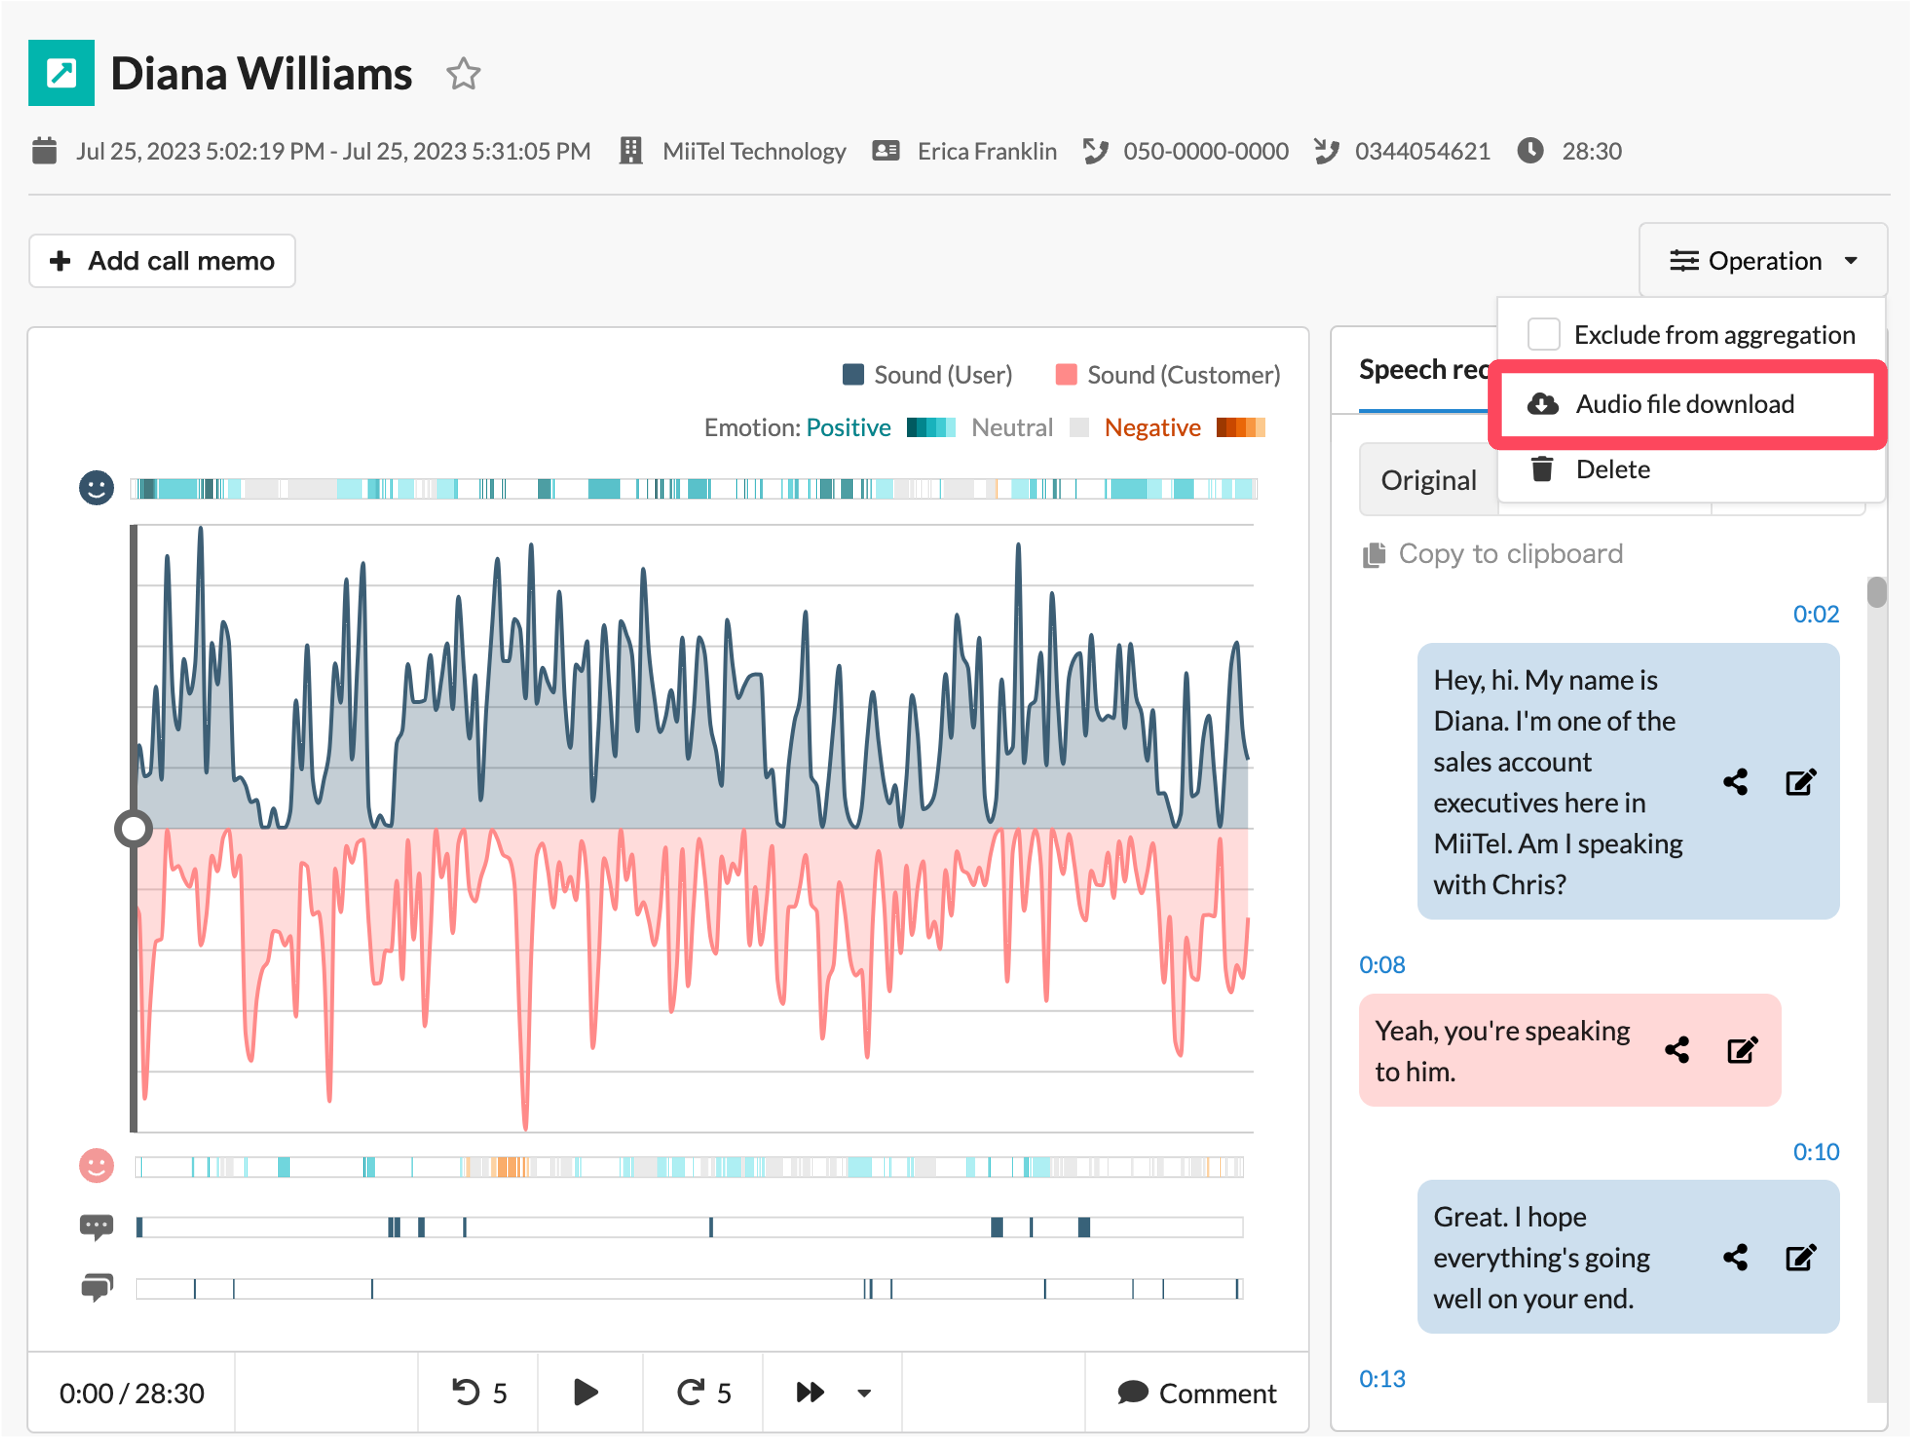Viewport: 1911px width, 1439px height.
Task: Expand the Operation dropdown
Action: coord(1763,261)
